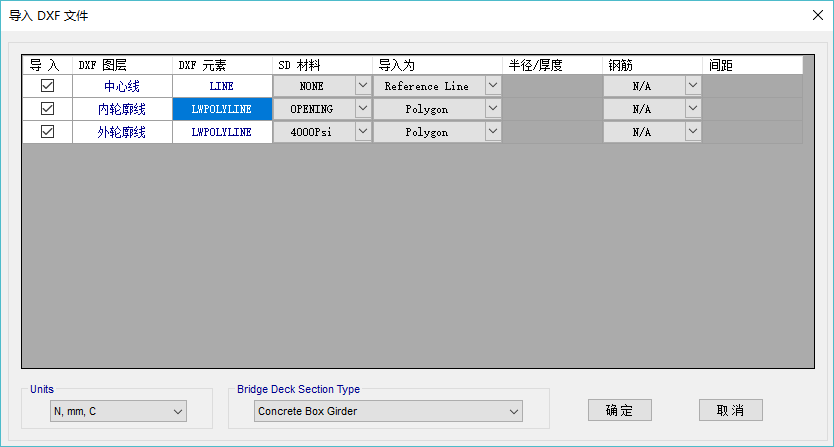Open the 4000Psi material dropdown
The height and width of the screenshot is (447, 834).
click(362, 132)
